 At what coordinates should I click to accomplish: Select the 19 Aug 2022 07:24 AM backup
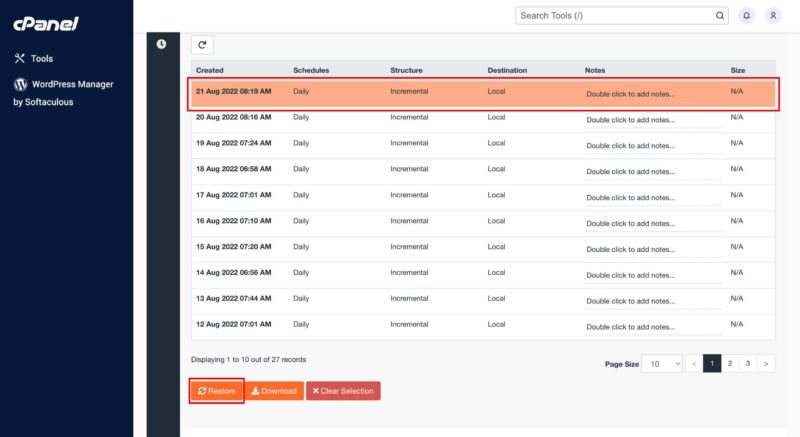tap(483, 145)
